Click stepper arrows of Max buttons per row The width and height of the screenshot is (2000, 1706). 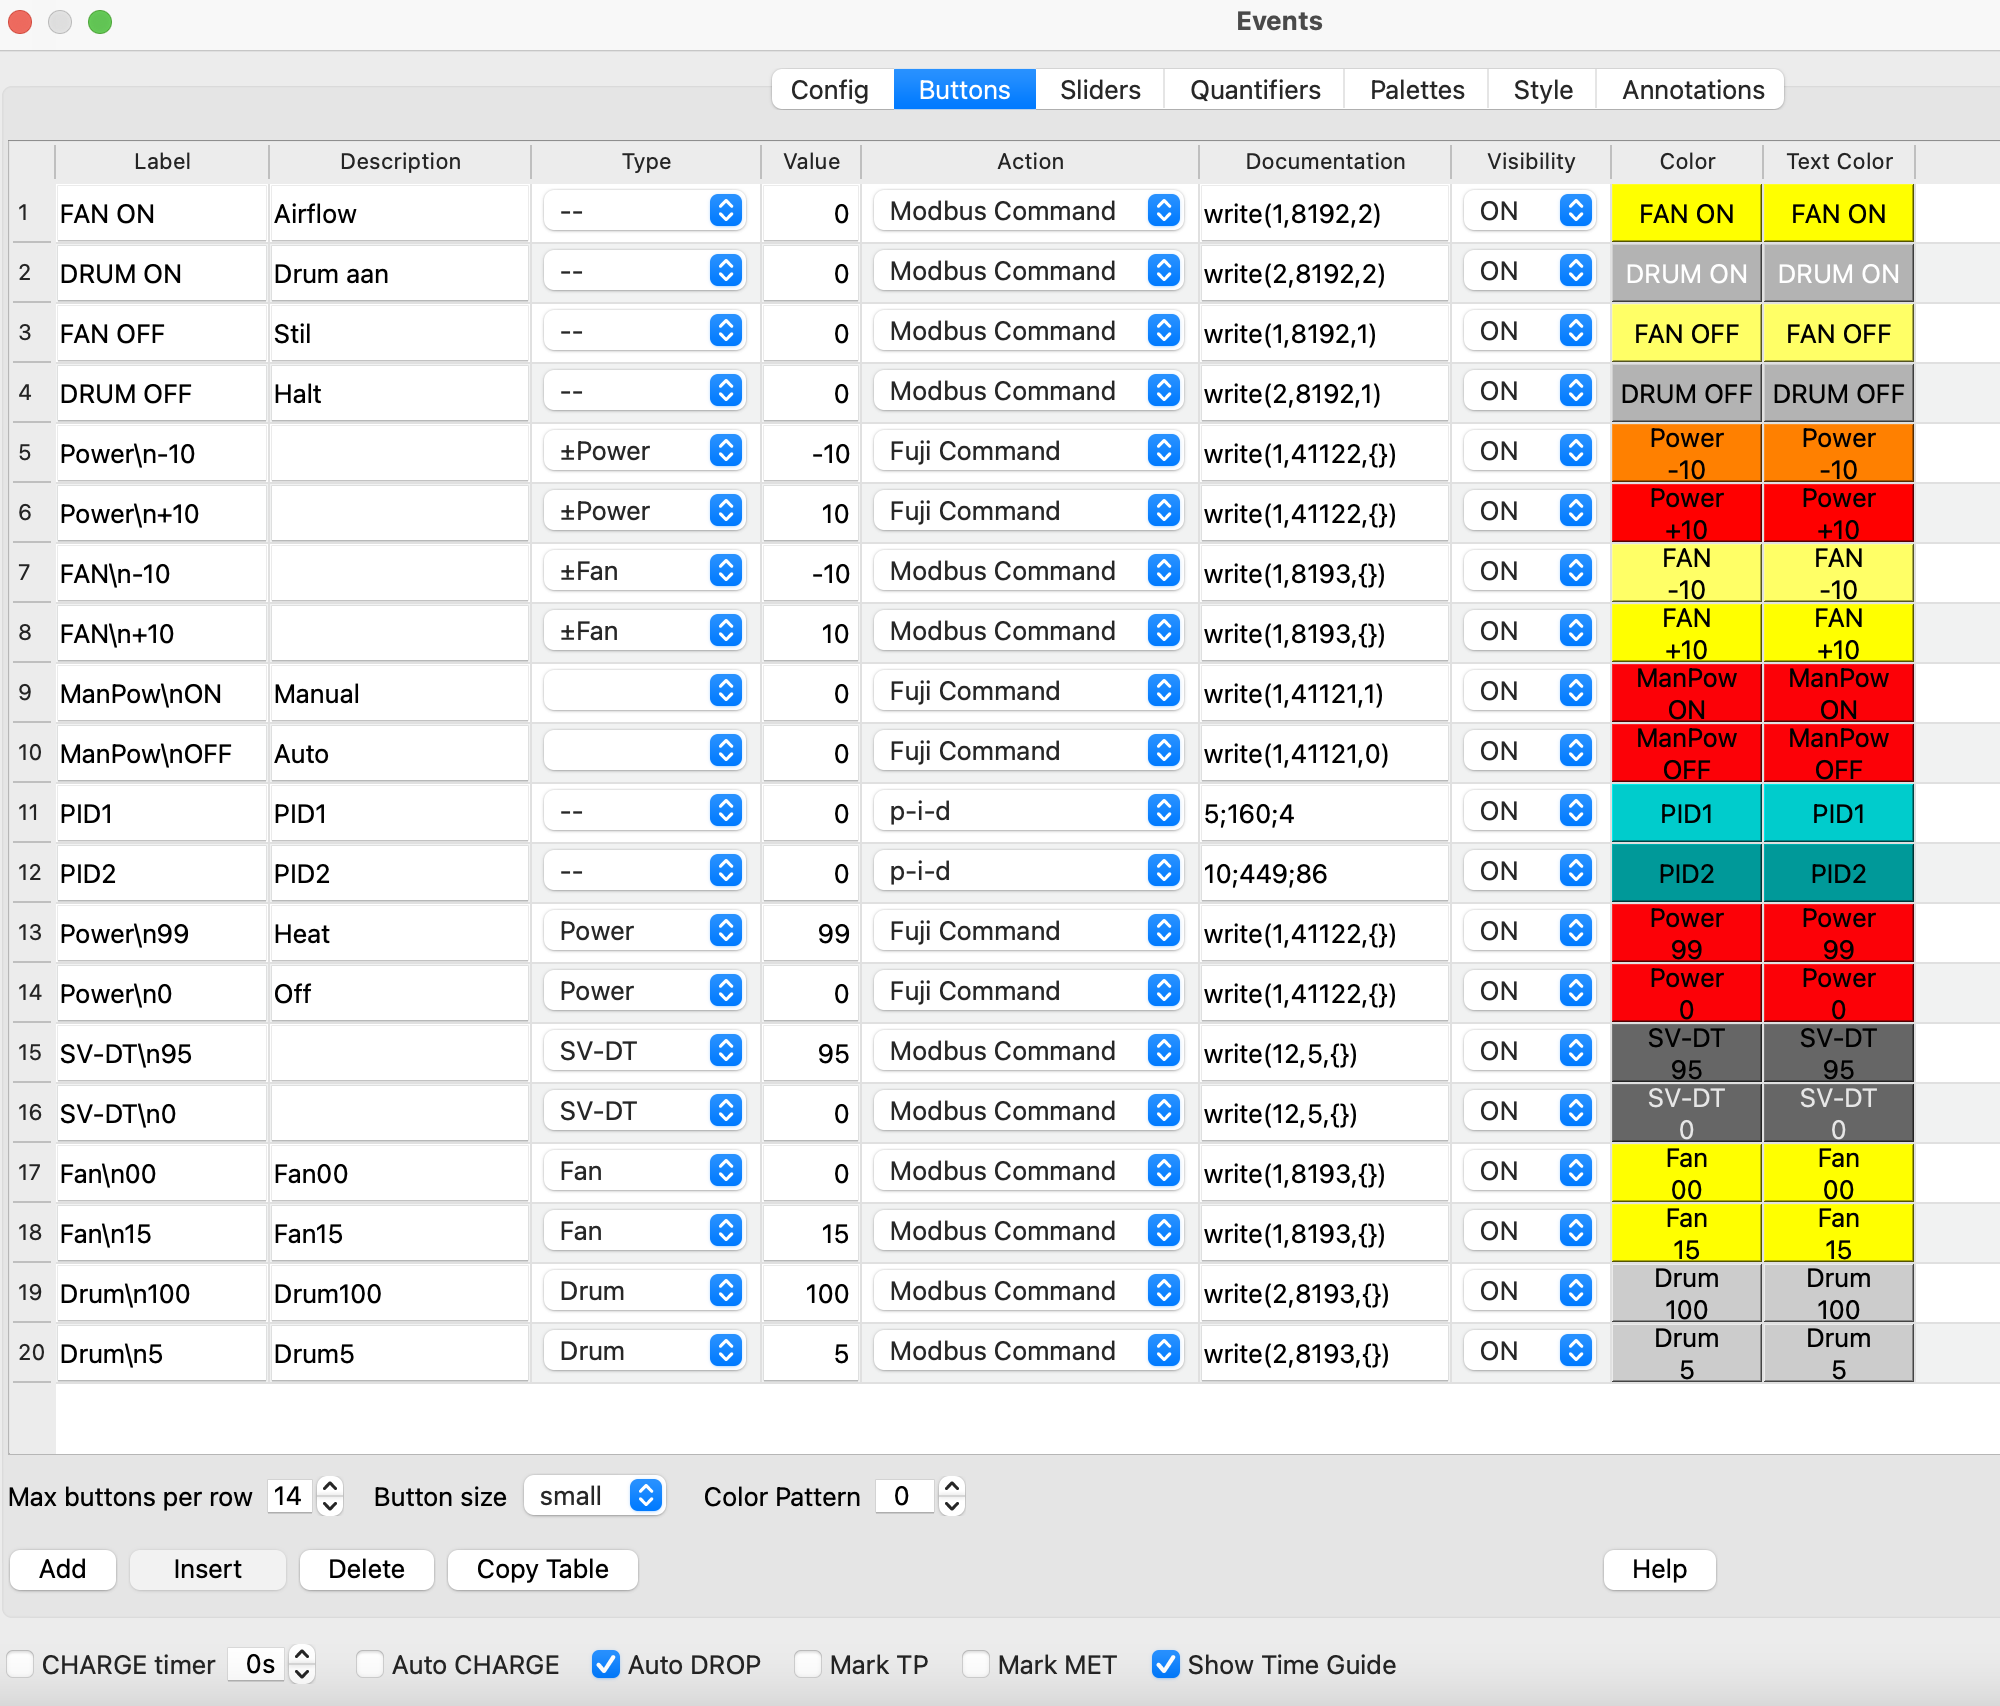[330, 1496]
